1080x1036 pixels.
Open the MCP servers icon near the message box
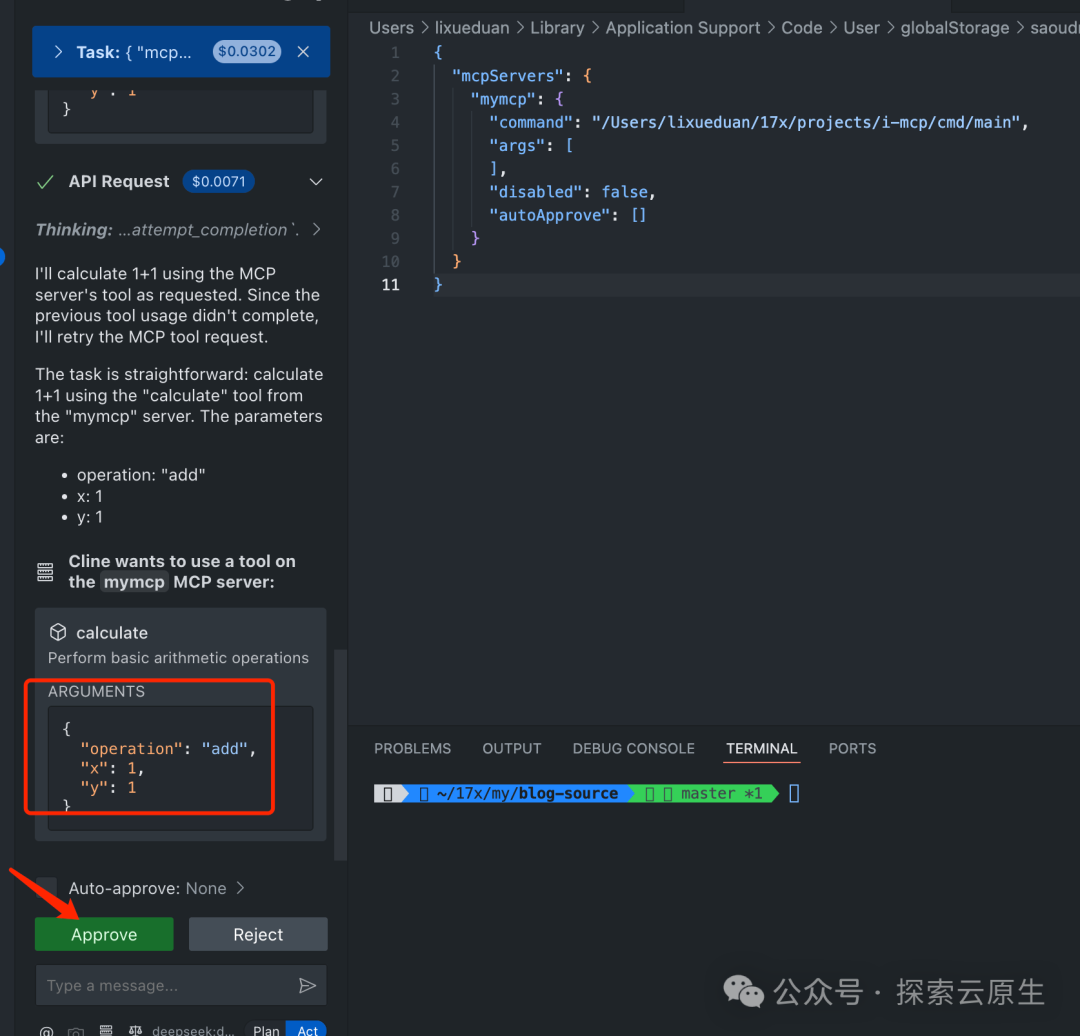pyautogui.click(x=105, y=1030)
